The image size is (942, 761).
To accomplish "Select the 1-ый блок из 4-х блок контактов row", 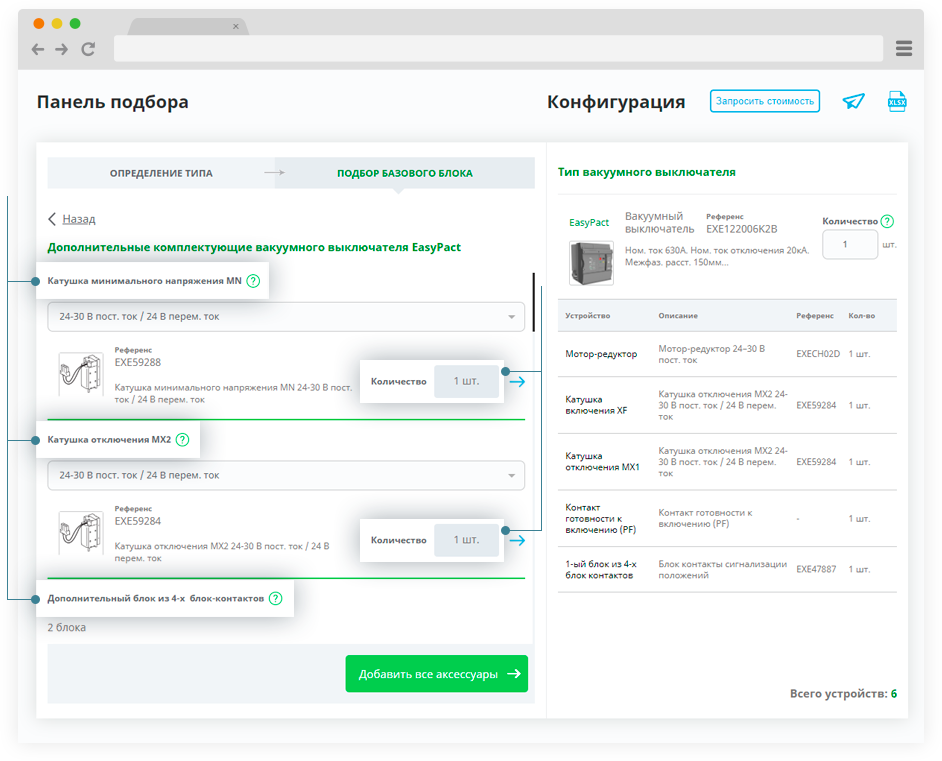I will click(727, 569).
